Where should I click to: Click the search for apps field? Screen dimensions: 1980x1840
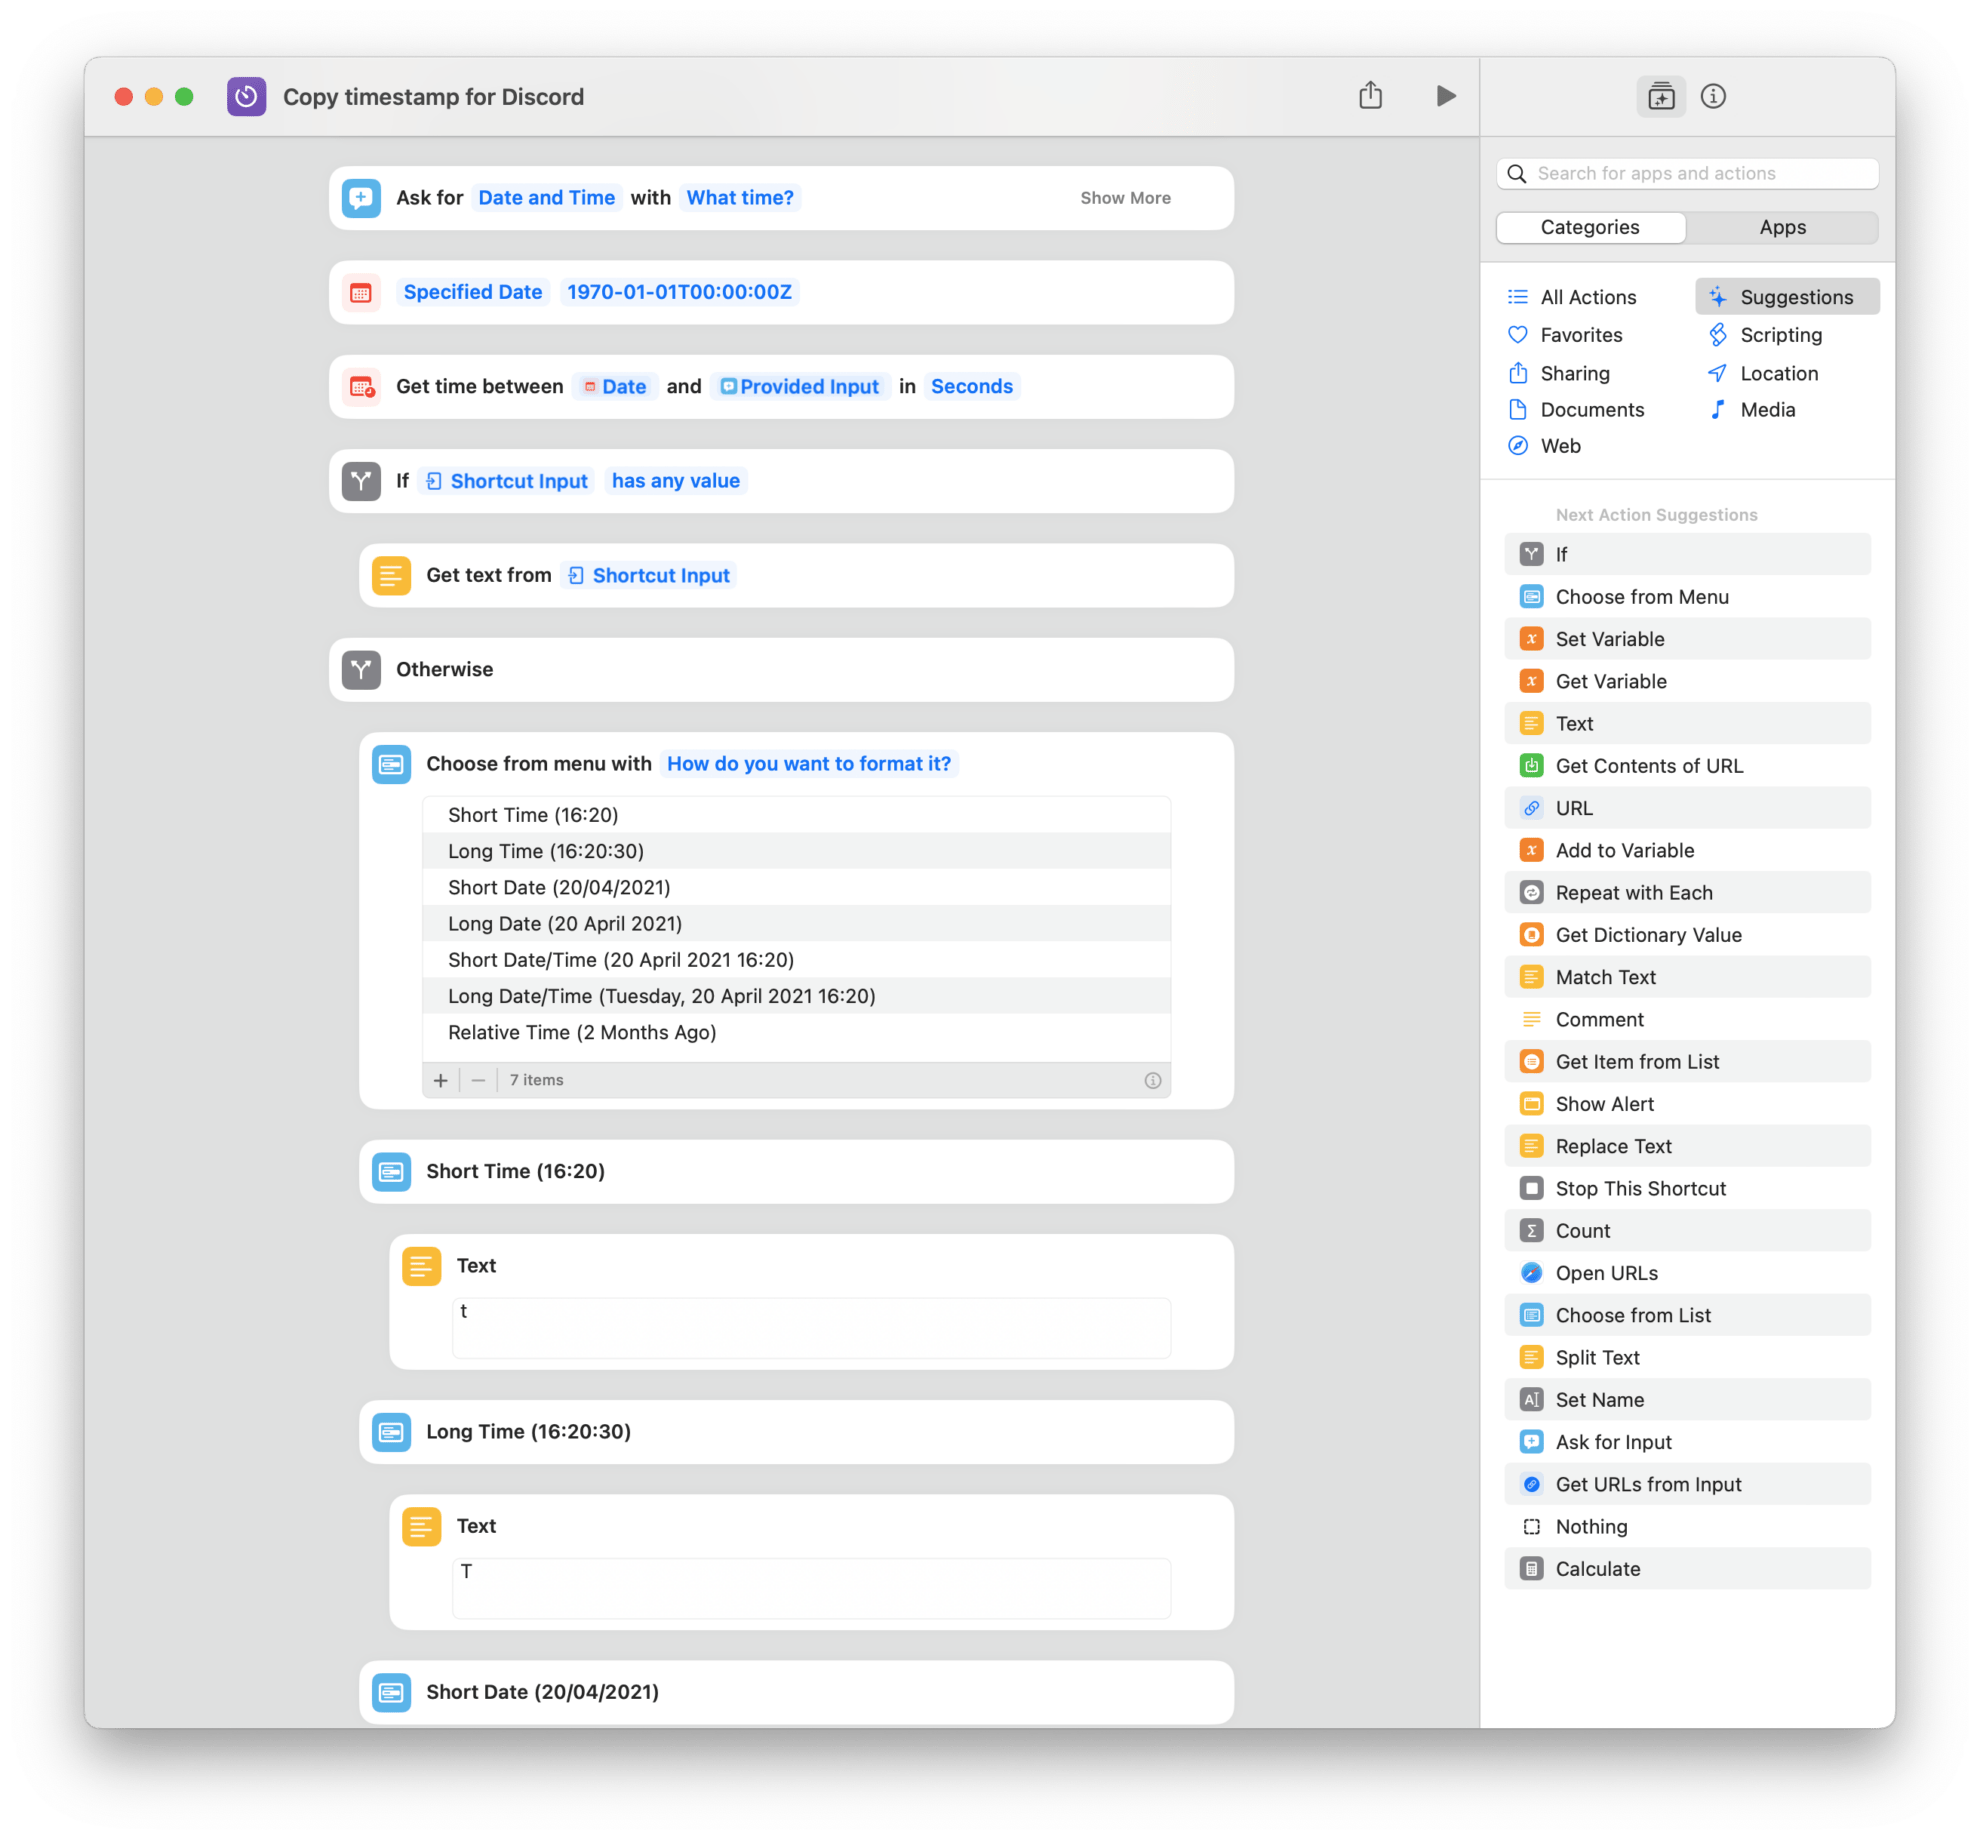pos(1687,172)
